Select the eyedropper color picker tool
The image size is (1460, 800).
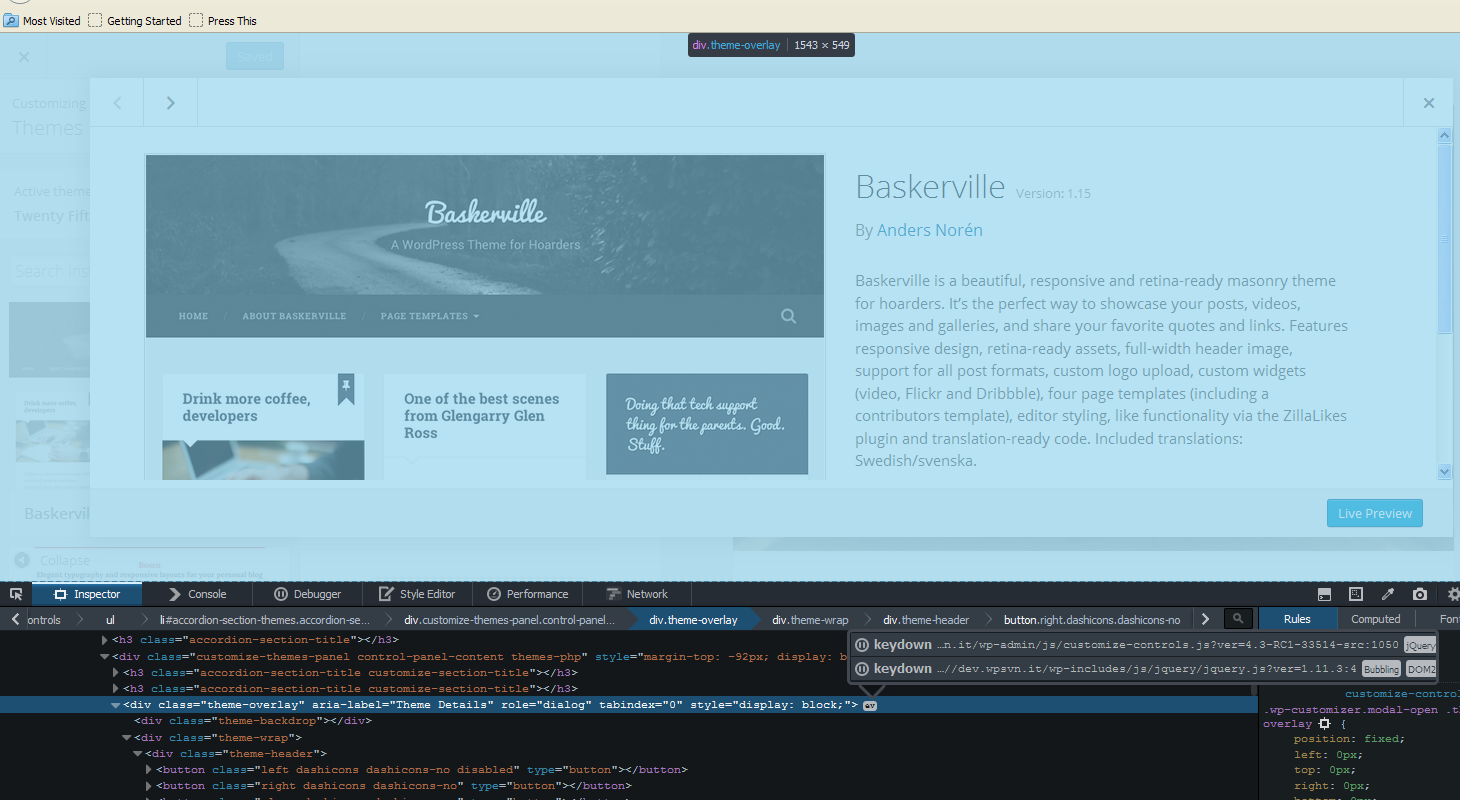pyautogui.click(x=1388, y=594)
